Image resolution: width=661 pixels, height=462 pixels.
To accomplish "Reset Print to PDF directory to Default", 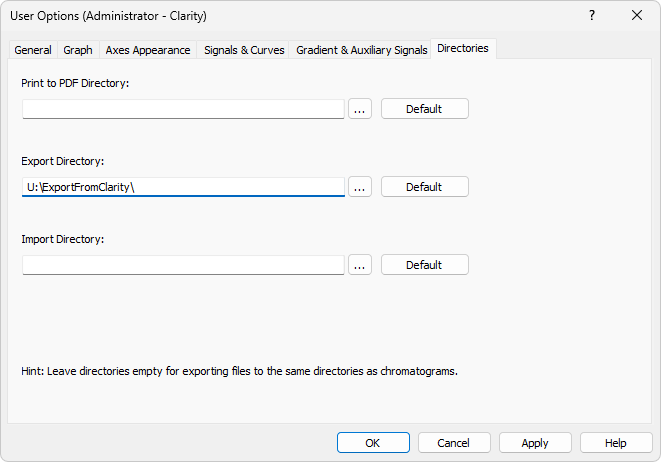I will click(x=424, y=109).
